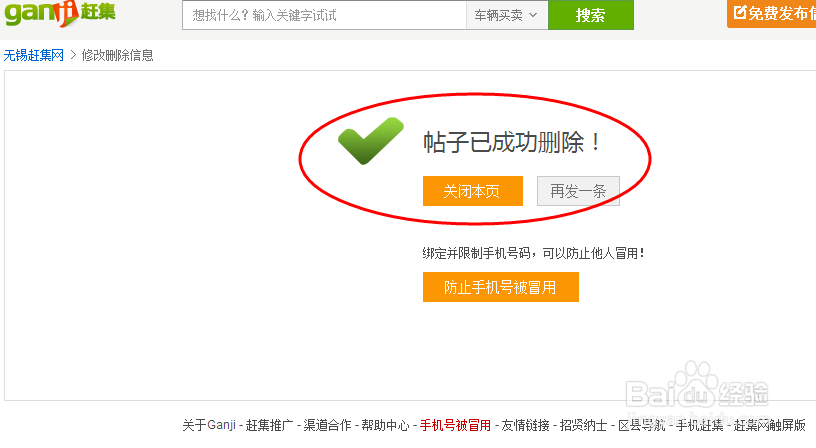Open the 友情链接 footer link
Screen dimensions: 816x448
pyautogui.click(x=525, y=425)
